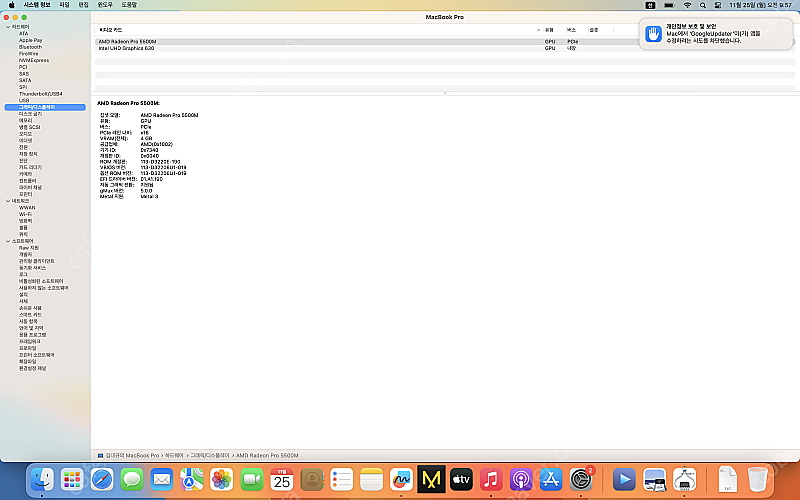Viewport: 800px width, 500px height.
Task: Select 그래픽/디스플레이 in sidebar
Action: [45, 107]
